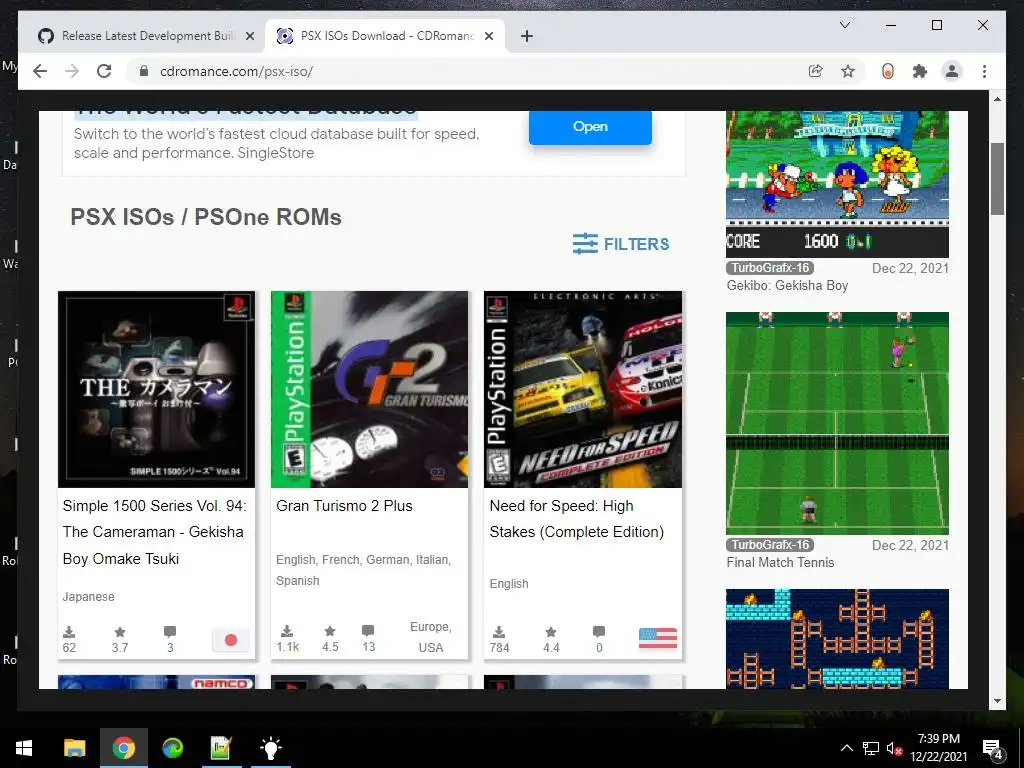The height and width of the screenshot is (768, 1024).
Task: Open Need for Speed cover thumbnail
Action: 583,389
